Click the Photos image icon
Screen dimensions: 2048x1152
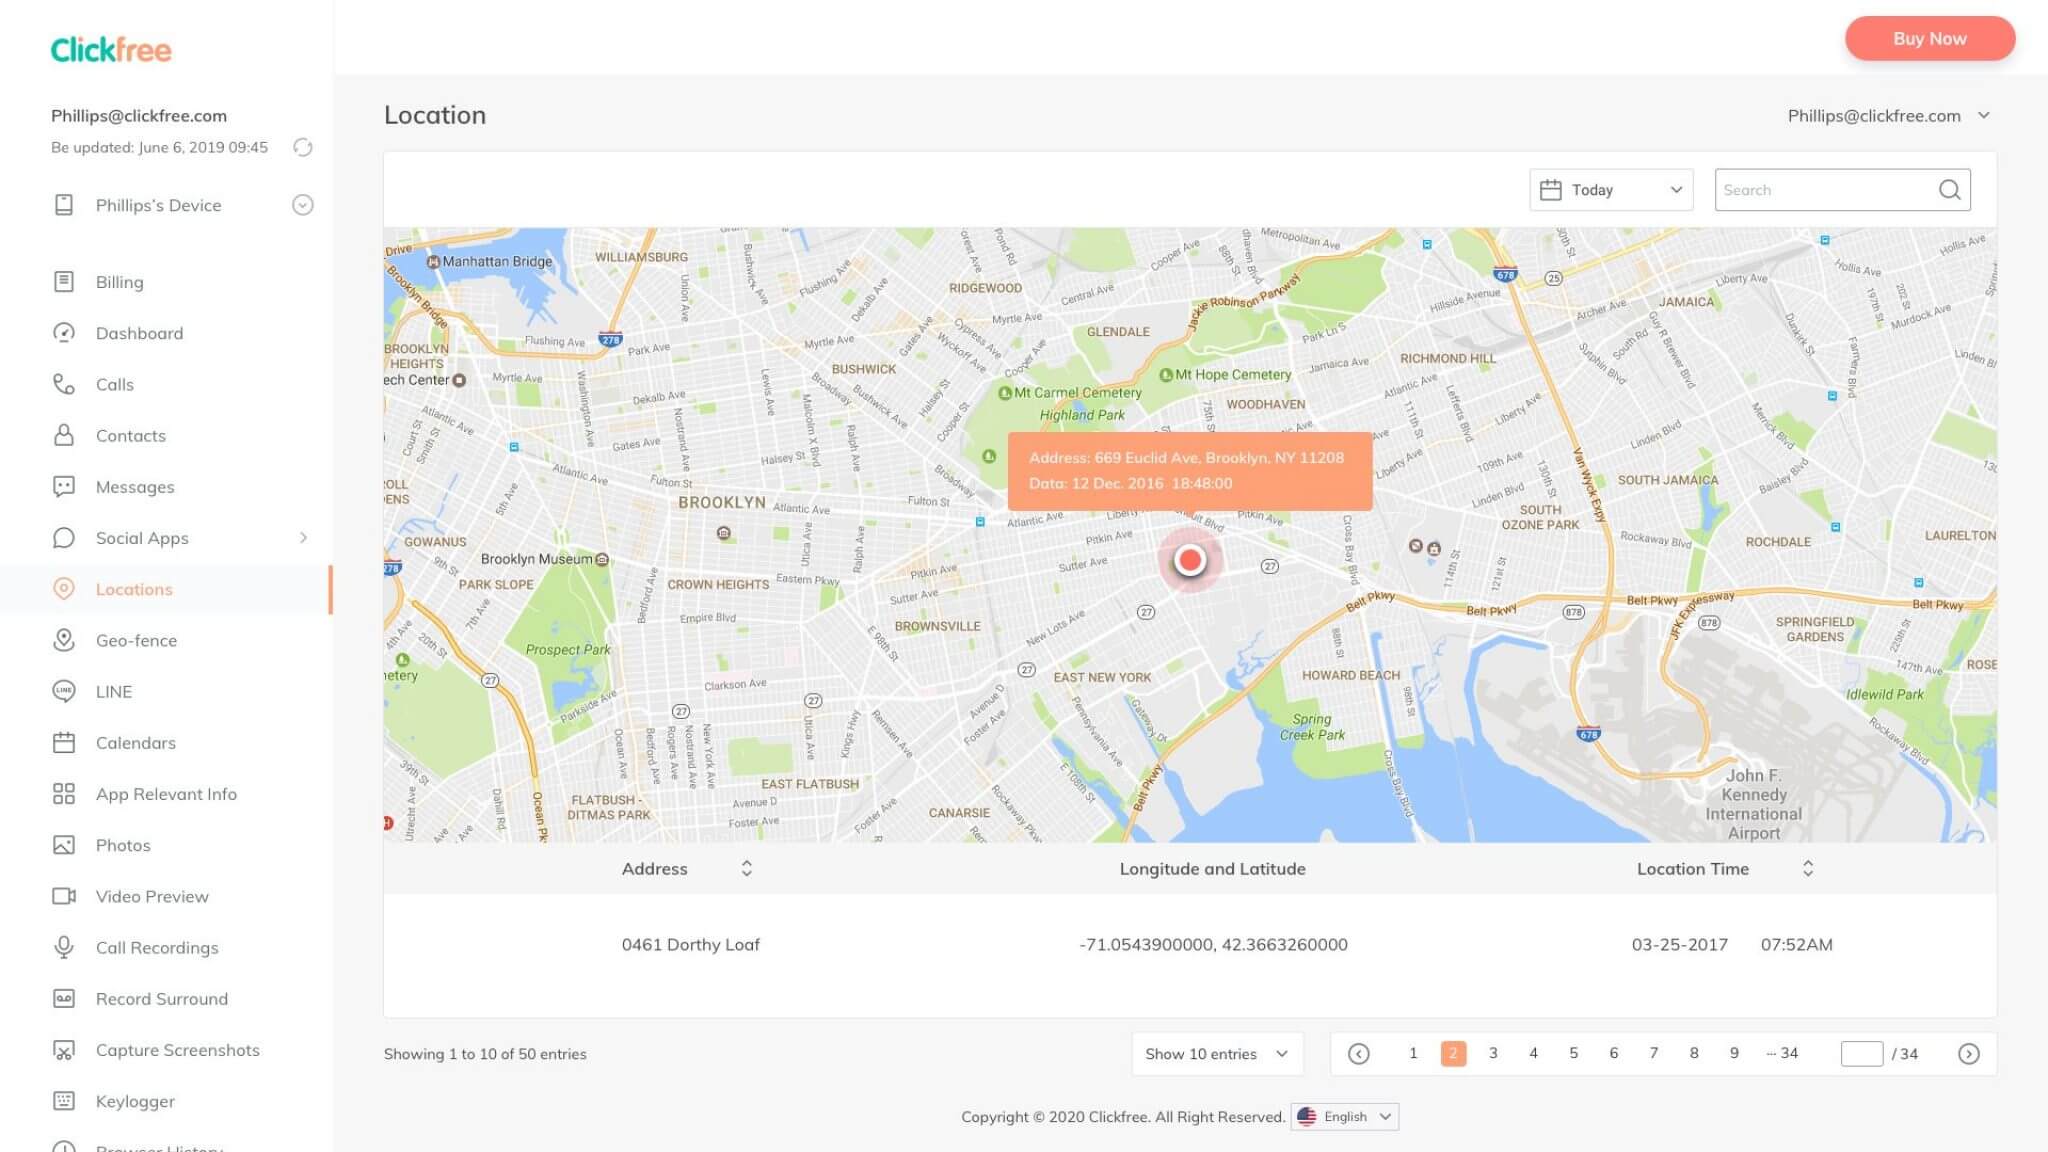pos(64,845)
